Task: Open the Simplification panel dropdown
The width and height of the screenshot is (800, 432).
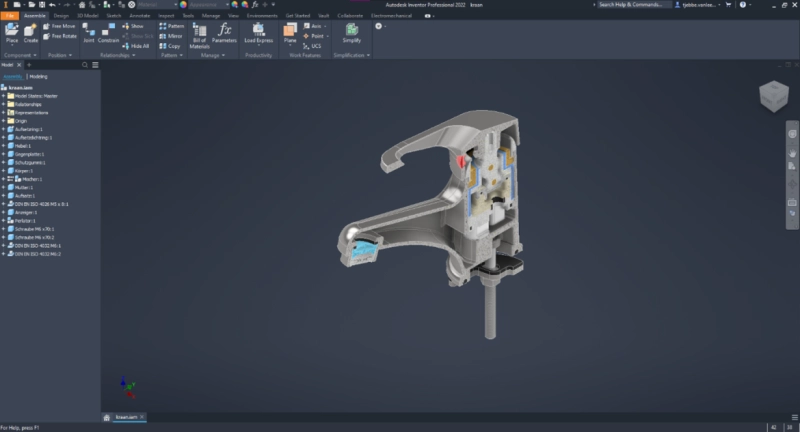Action: point(352,55)
